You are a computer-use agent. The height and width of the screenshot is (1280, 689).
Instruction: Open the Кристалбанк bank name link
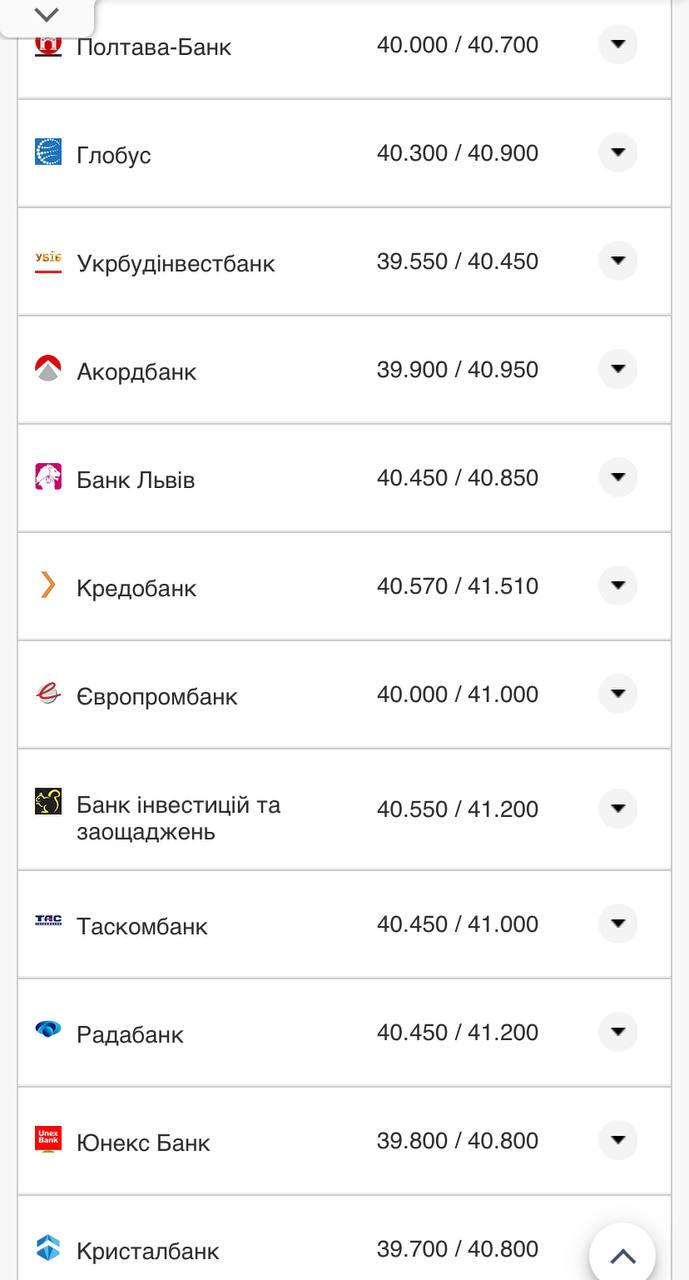[148, 1251]
